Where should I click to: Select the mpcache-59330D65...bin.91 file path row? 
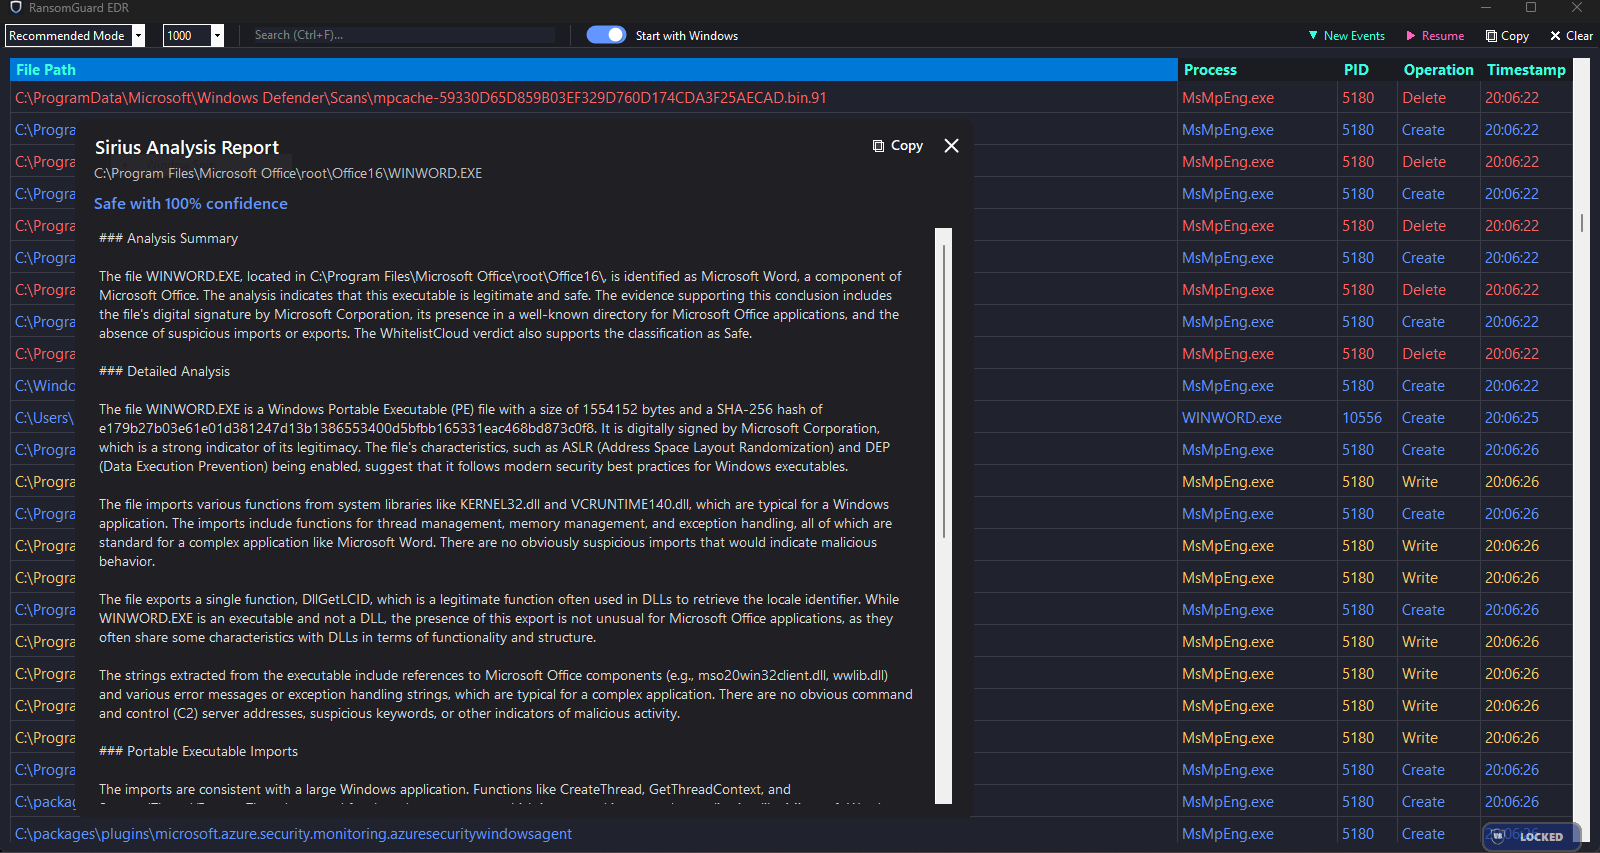tap(594, 98)
